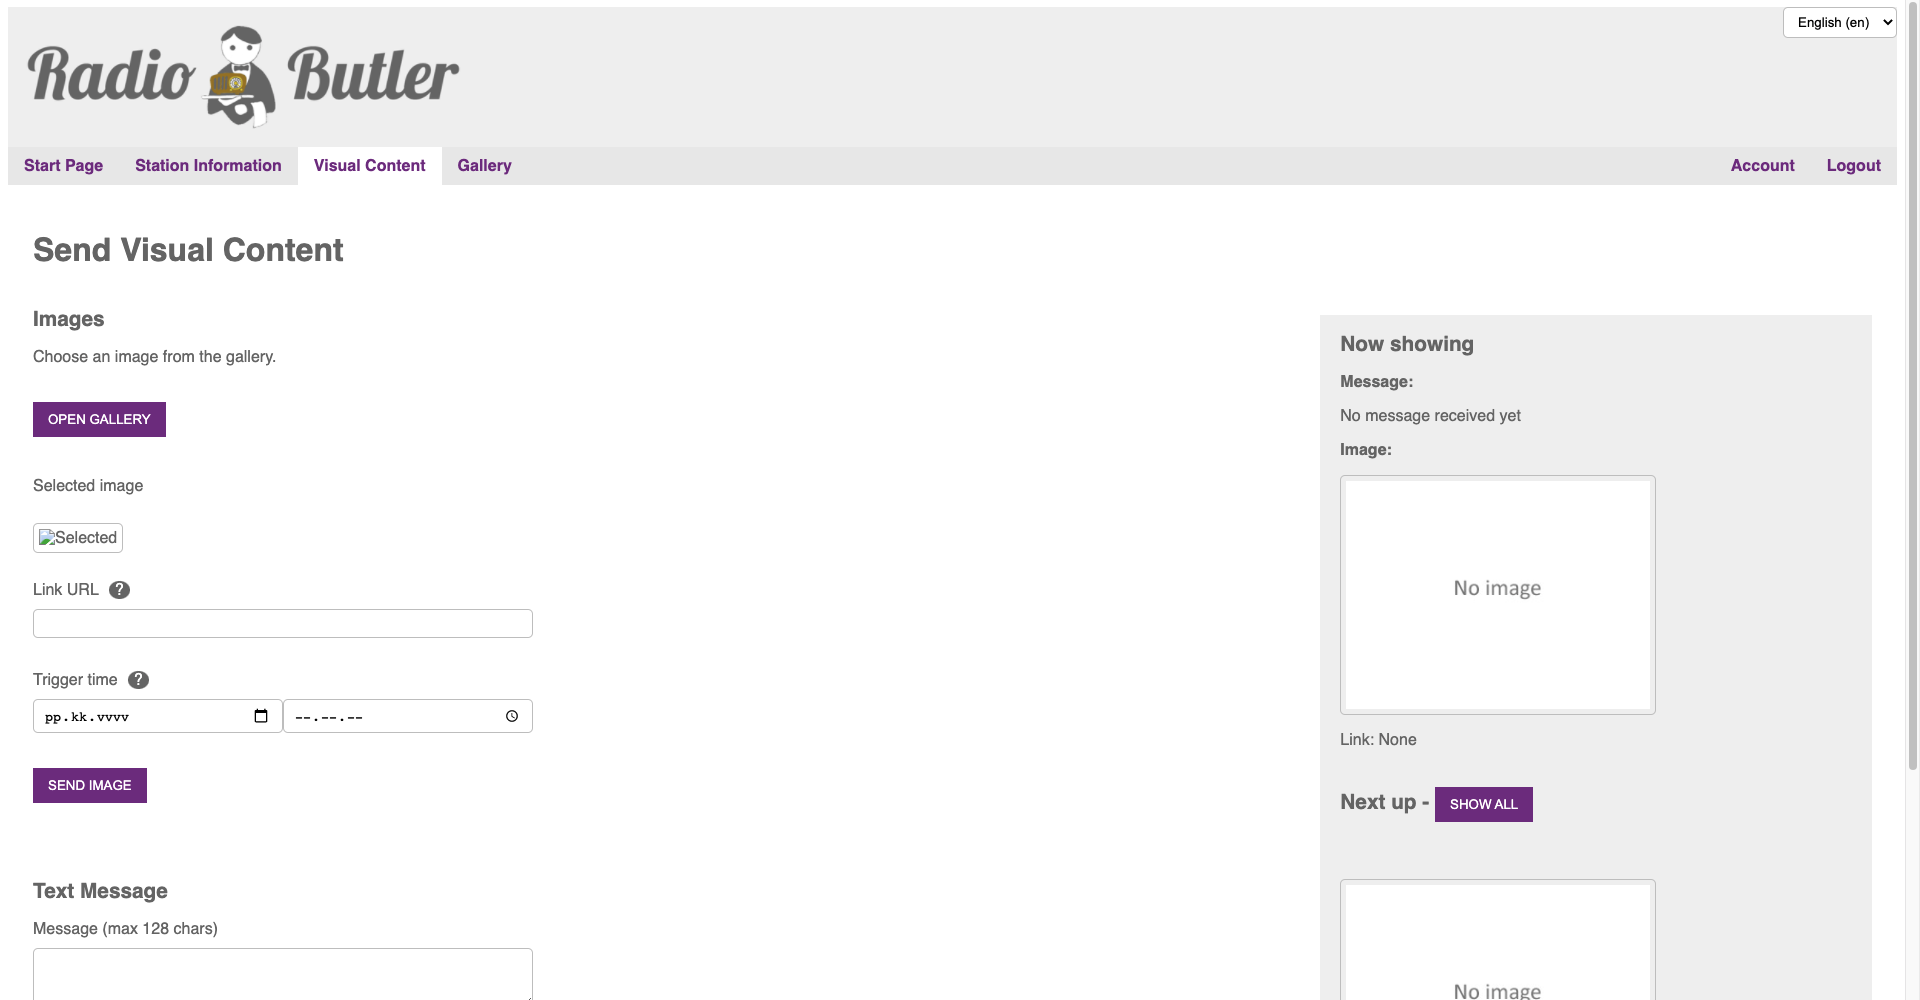Click the Link URL help icon

point(119,590)
